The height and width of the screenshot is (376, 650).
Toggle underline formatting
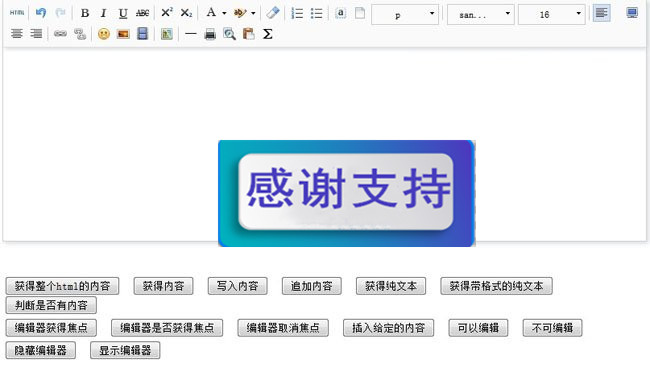point(123,13)
